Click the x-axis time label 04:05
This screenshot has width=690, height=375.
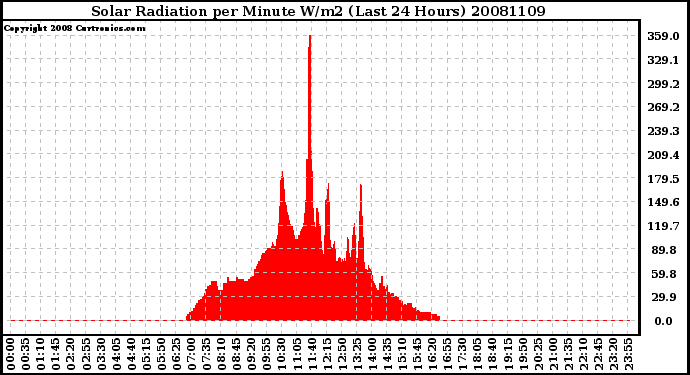[x=116, y=354]
